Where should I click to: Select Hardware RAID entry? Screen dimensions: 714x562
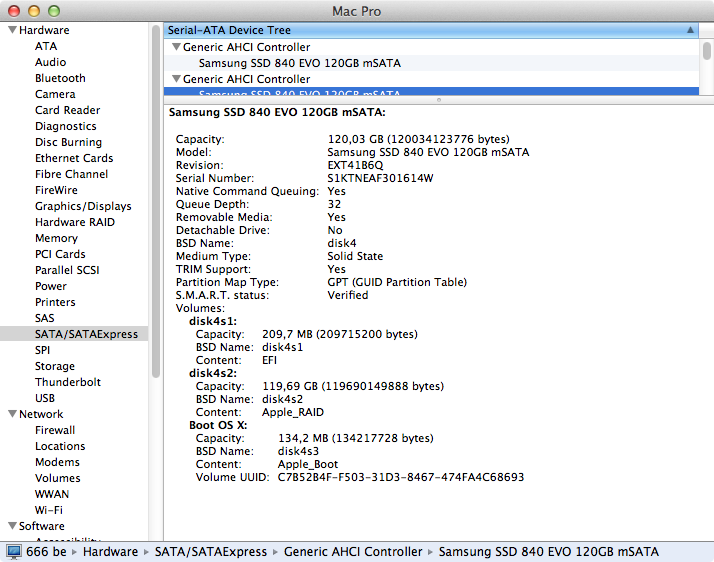[x=75, y=222]
